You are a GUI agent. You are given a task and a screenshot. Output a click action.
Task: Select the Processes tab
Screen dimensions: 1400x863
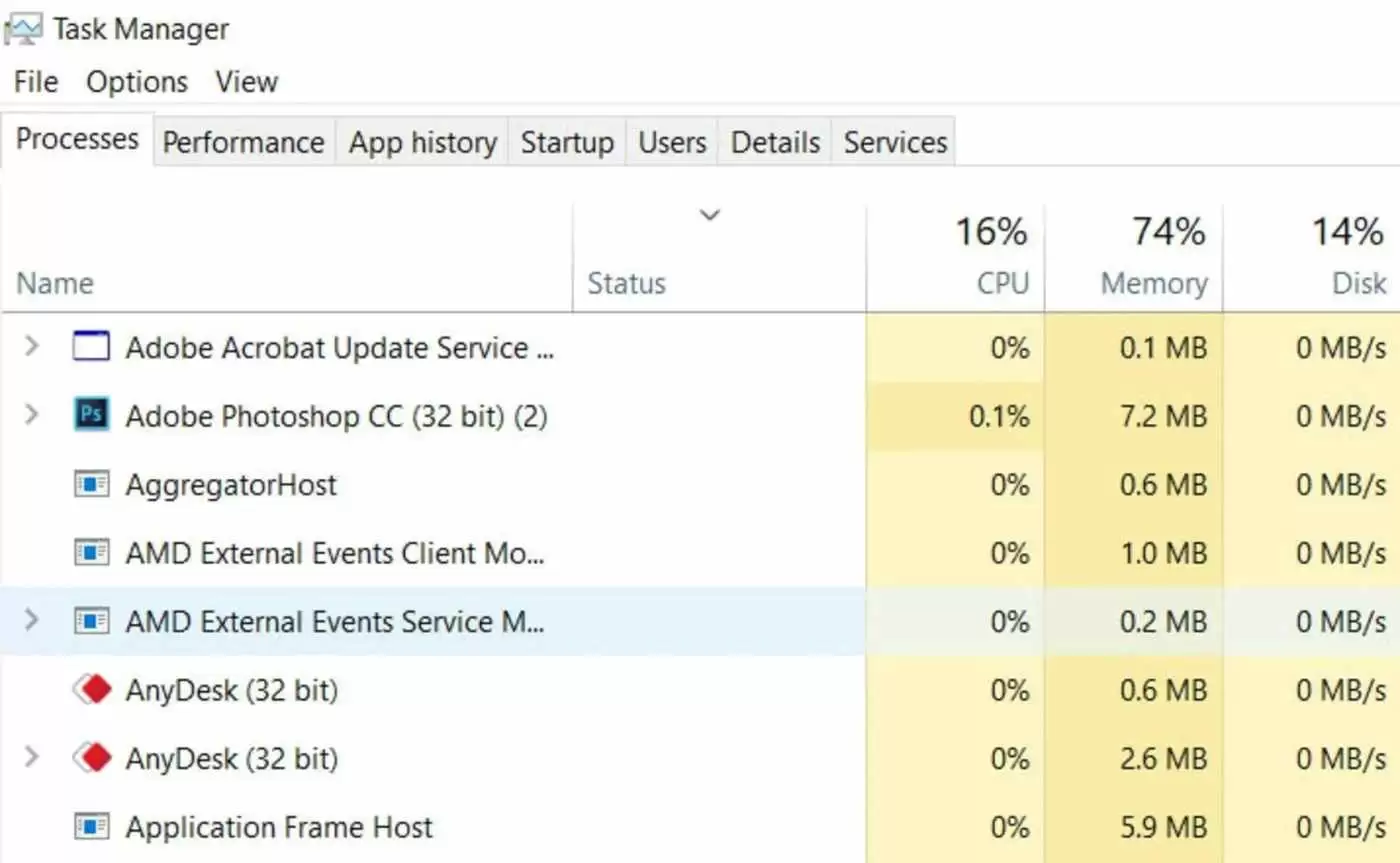point(77,139)
